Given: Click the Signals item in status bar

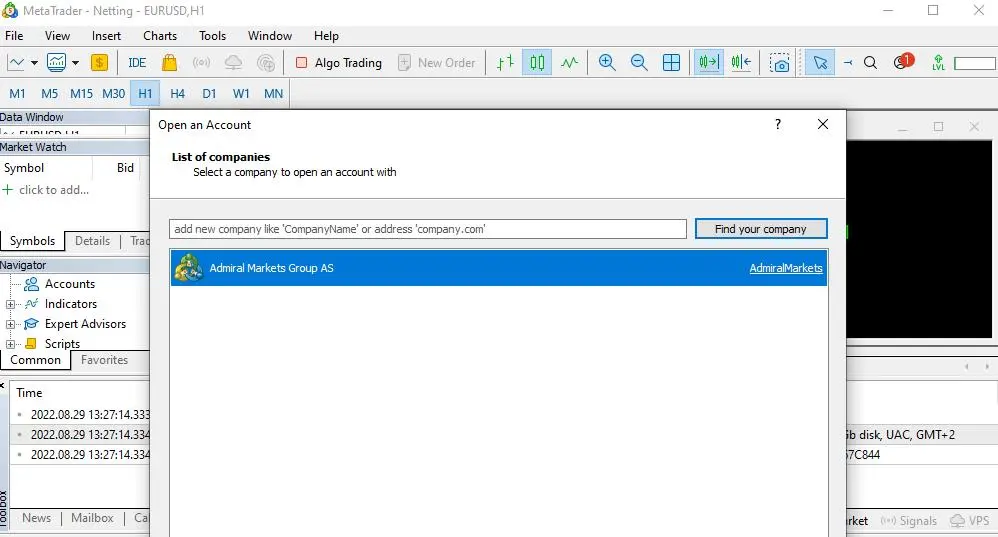Looking at the screenshot, I should pyautogui.click(x=909, y=520).
